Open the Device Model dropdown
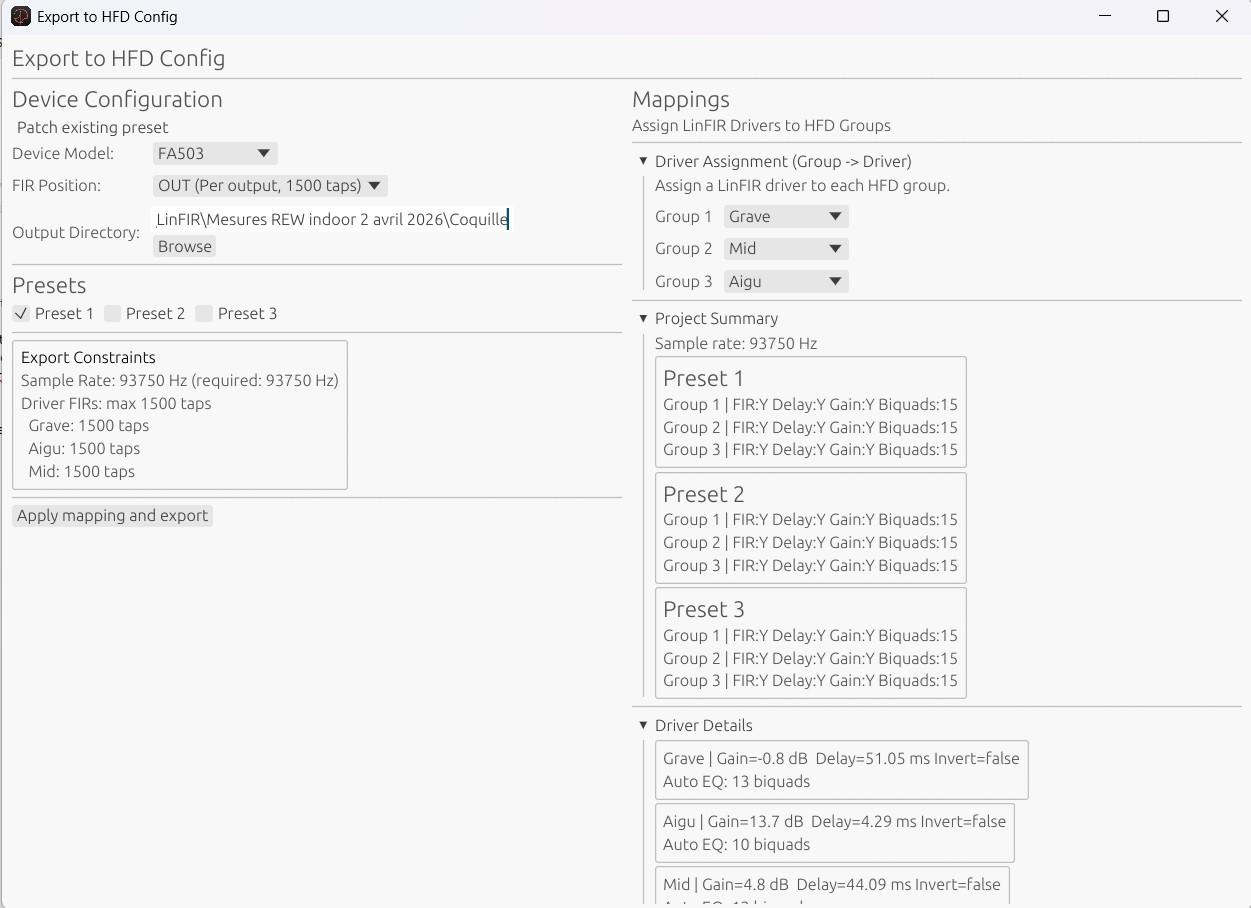 point(215,154)
